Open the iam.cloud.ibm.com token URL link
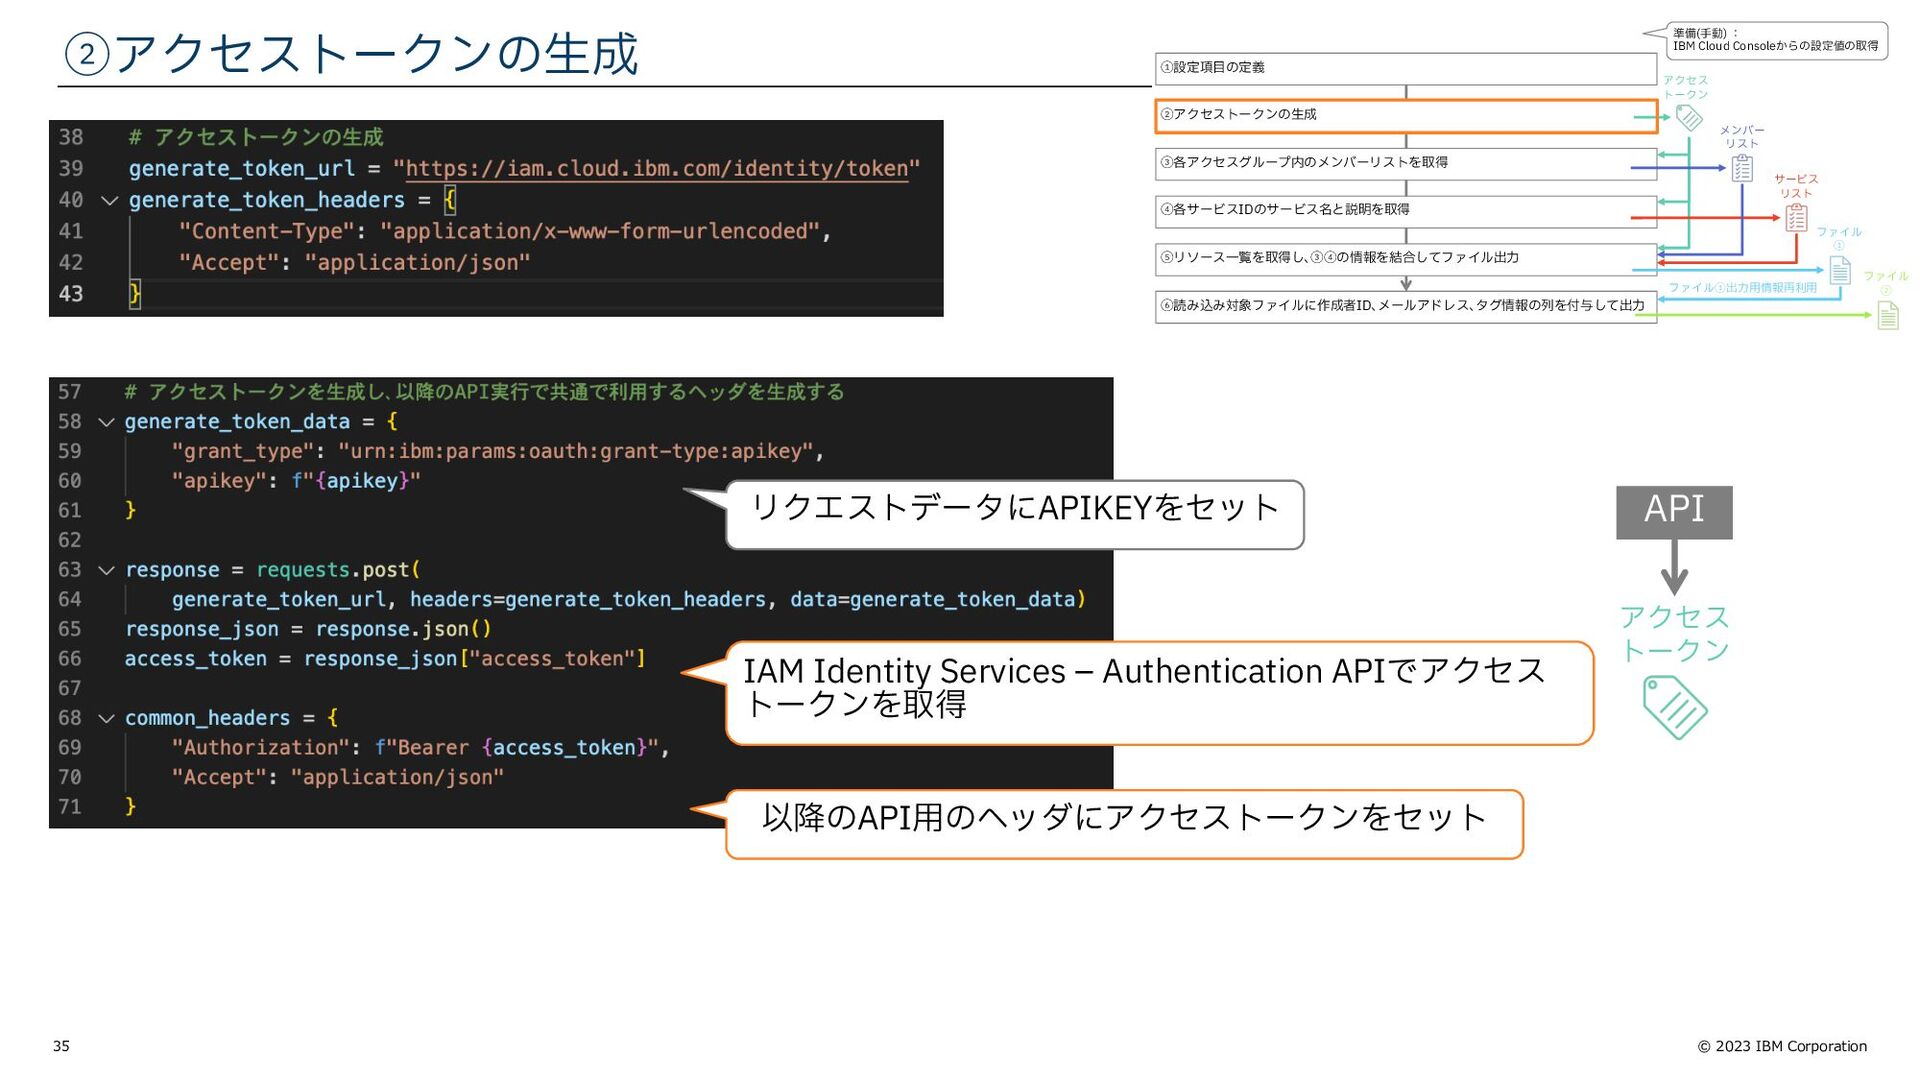 pyautogui.click(x=656, y=169)
